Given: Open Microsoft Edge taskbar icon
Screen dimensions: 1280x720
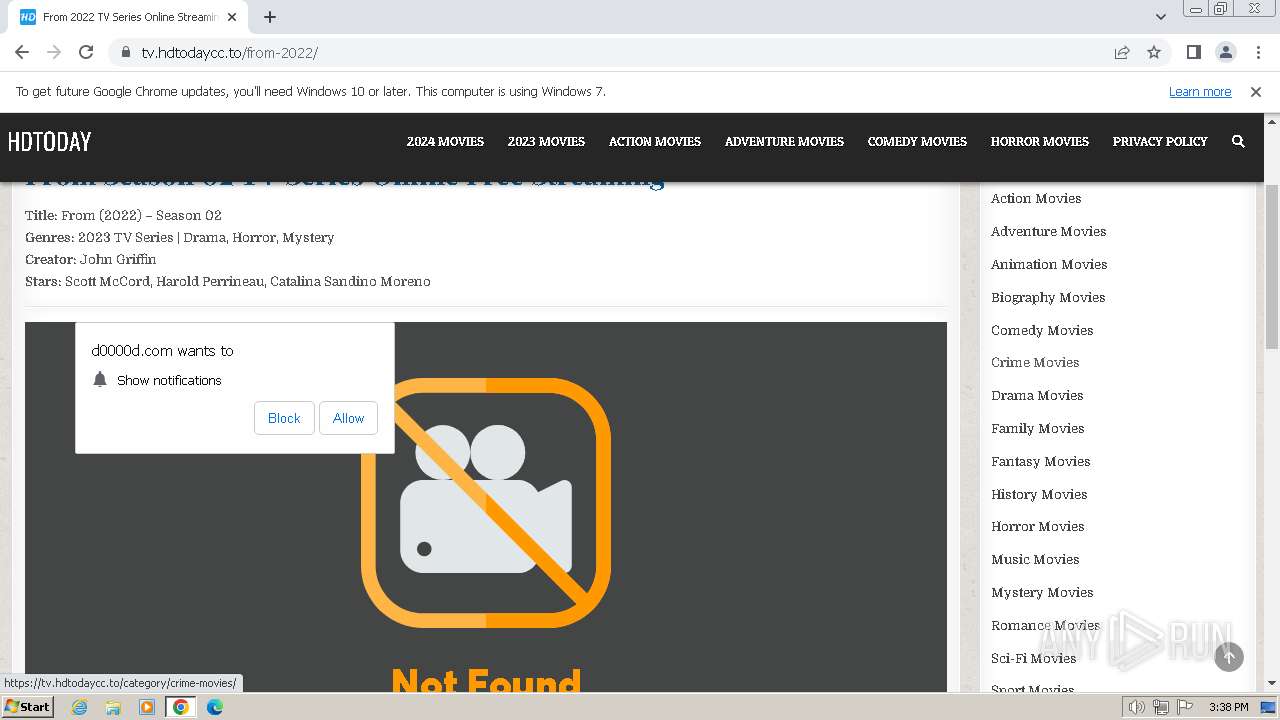Looking at the screenshot, I should coord(215,707).
